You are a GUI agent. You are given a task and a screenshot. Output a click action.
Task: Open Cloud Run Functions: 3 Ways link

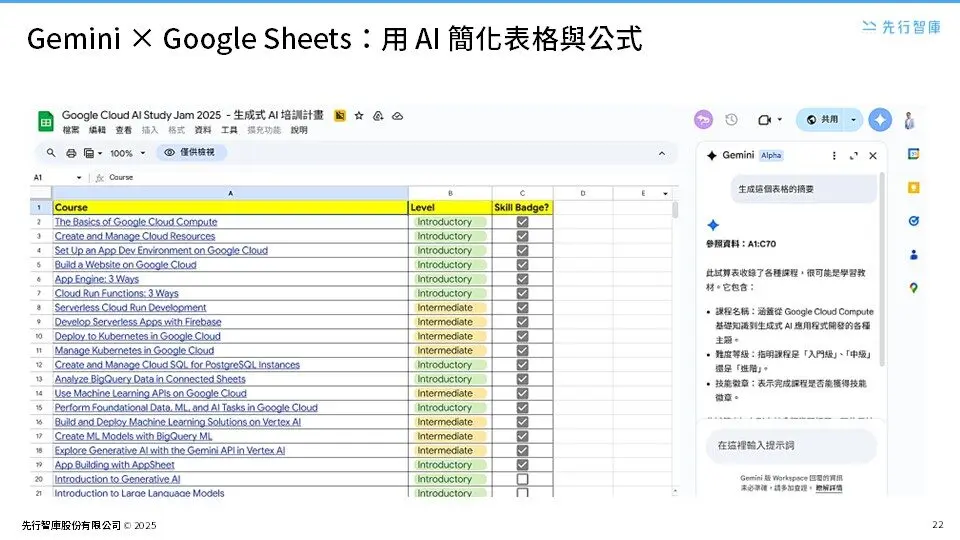(116, 293)
